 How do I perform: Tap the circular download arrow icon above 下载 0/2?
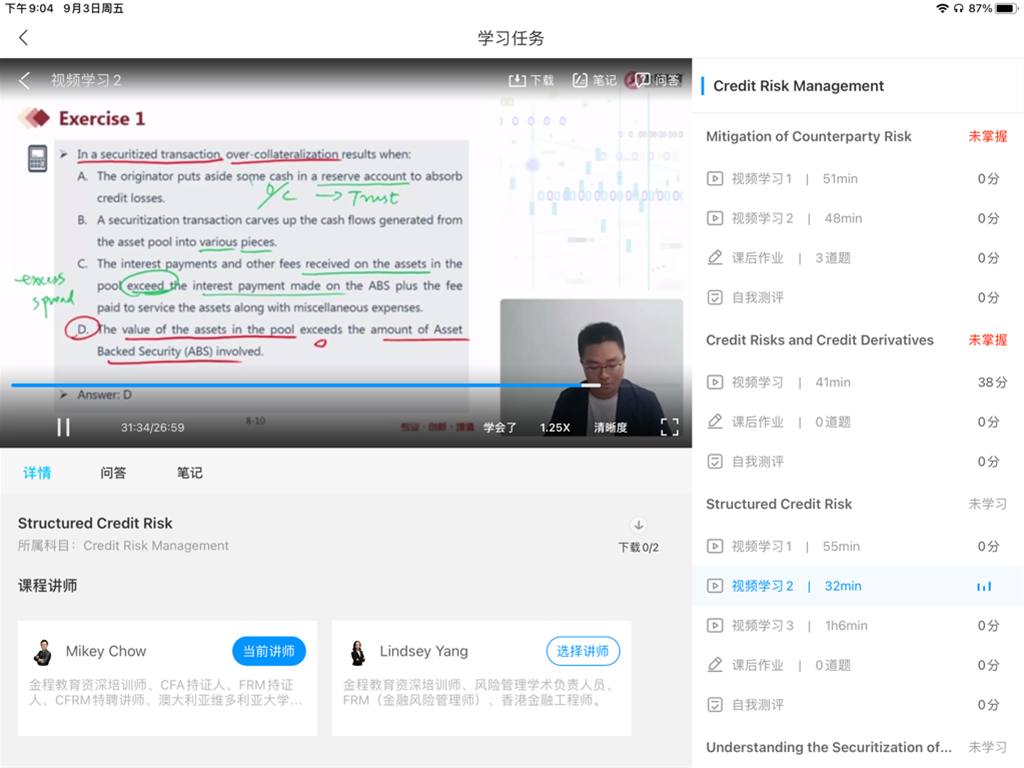(638, 525)
